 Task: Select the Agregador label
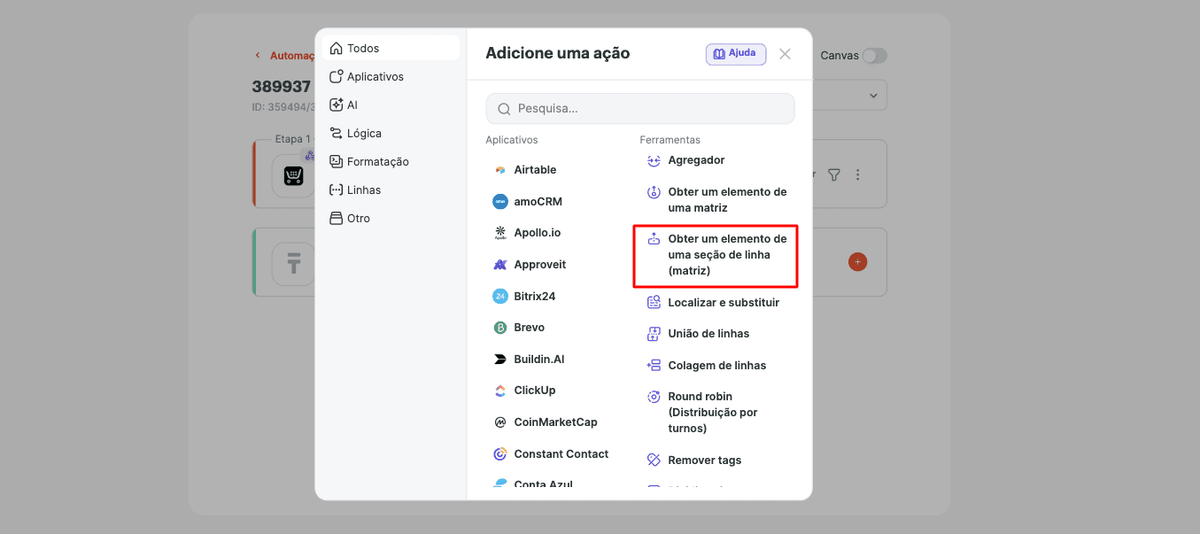696,160
